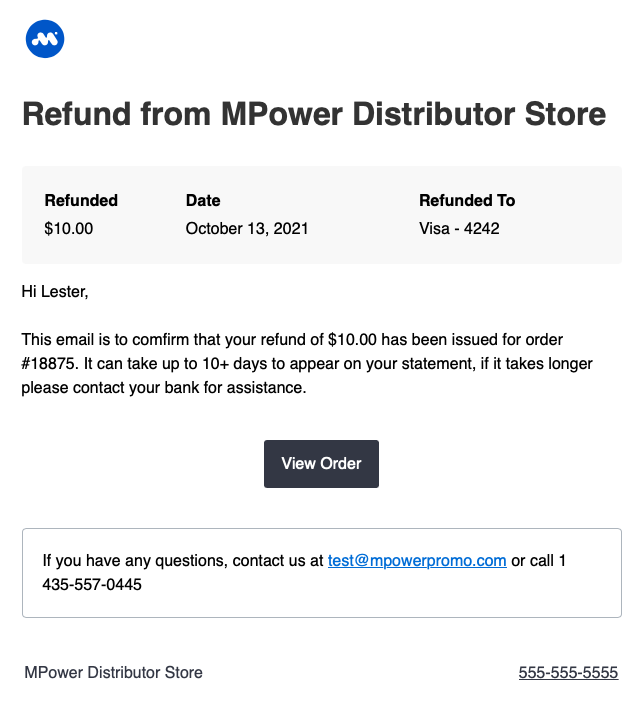The image size is (643, 711).
Task: Click the 555-555-5555 footer phone link
Action: point(568,672)
